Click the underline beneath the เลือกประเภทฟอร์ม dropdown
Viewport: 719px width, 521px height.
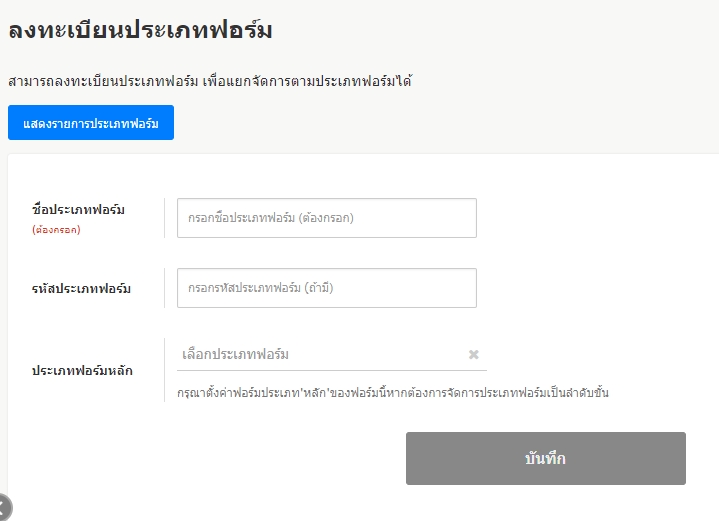pyautogui.click(x=331, y=371)
